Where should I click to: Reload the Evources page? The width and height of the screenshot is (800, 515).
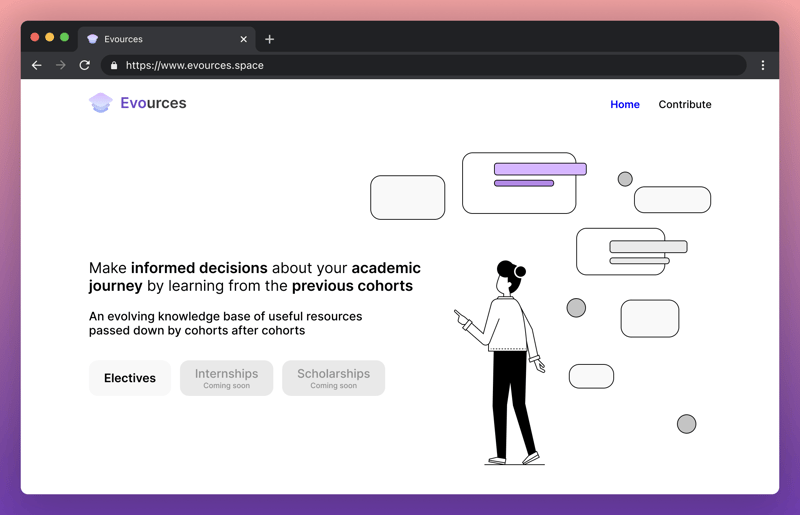(85, 65)
